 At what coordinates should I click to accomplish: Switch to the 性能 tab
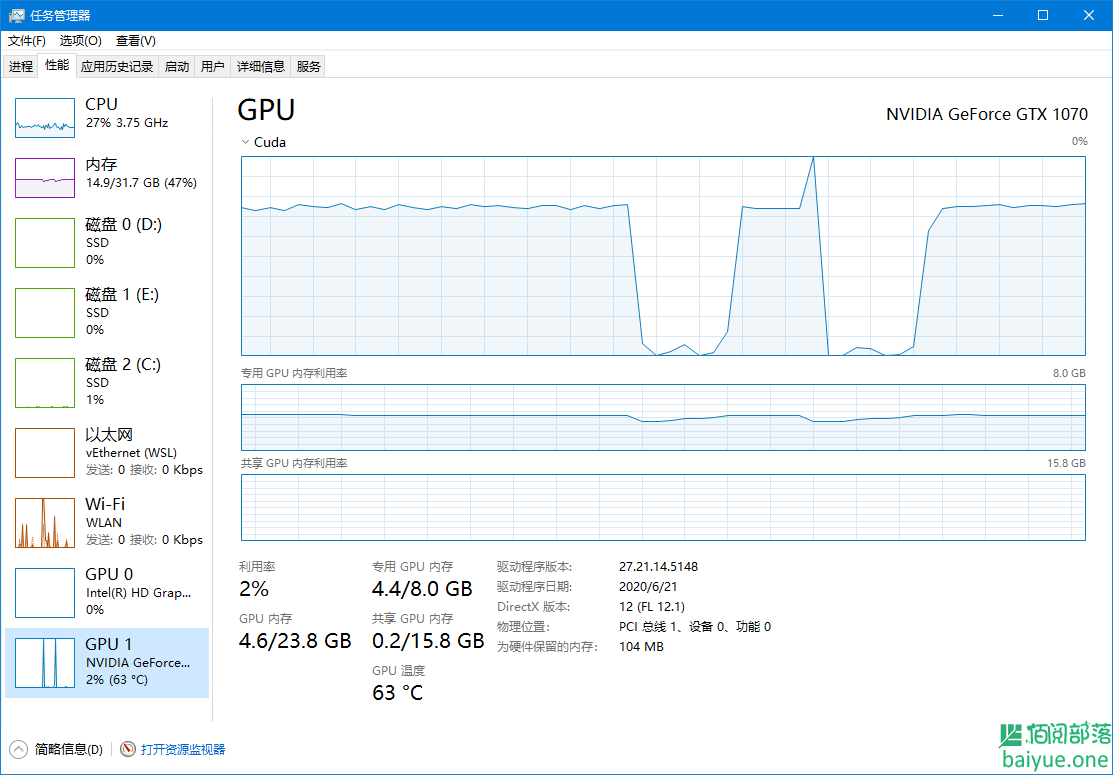tap(57, 65)
